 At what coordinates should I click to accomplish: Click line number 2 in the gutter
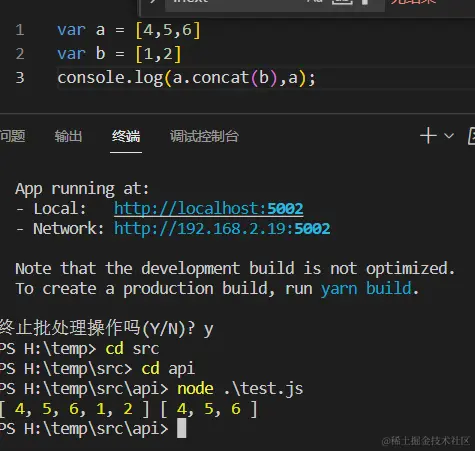(x=20, y=54)
